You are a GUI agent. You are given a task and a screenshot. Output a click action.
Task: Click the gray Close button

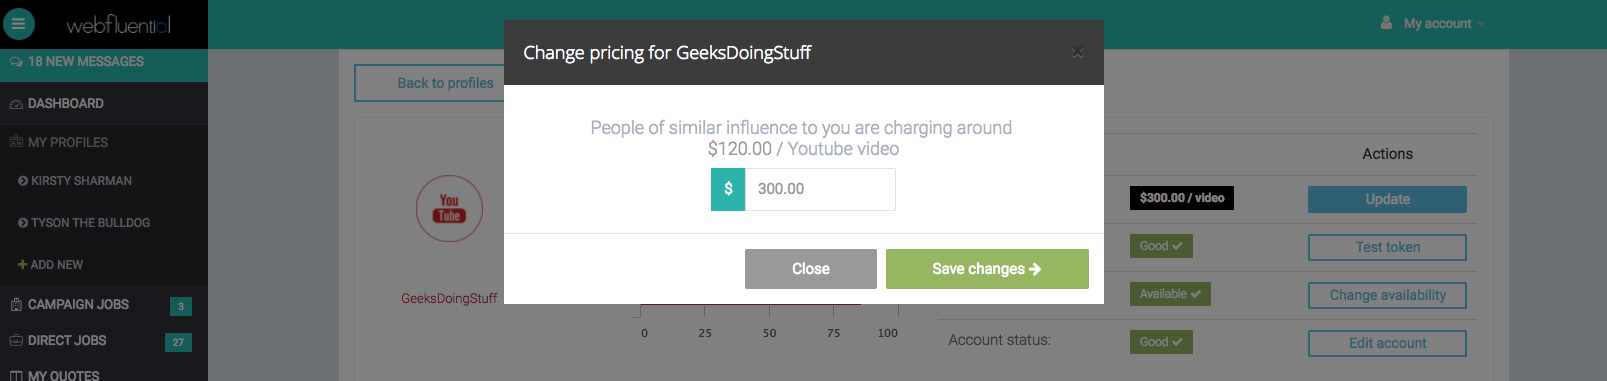pyautogui.click(x=811, y=269)
